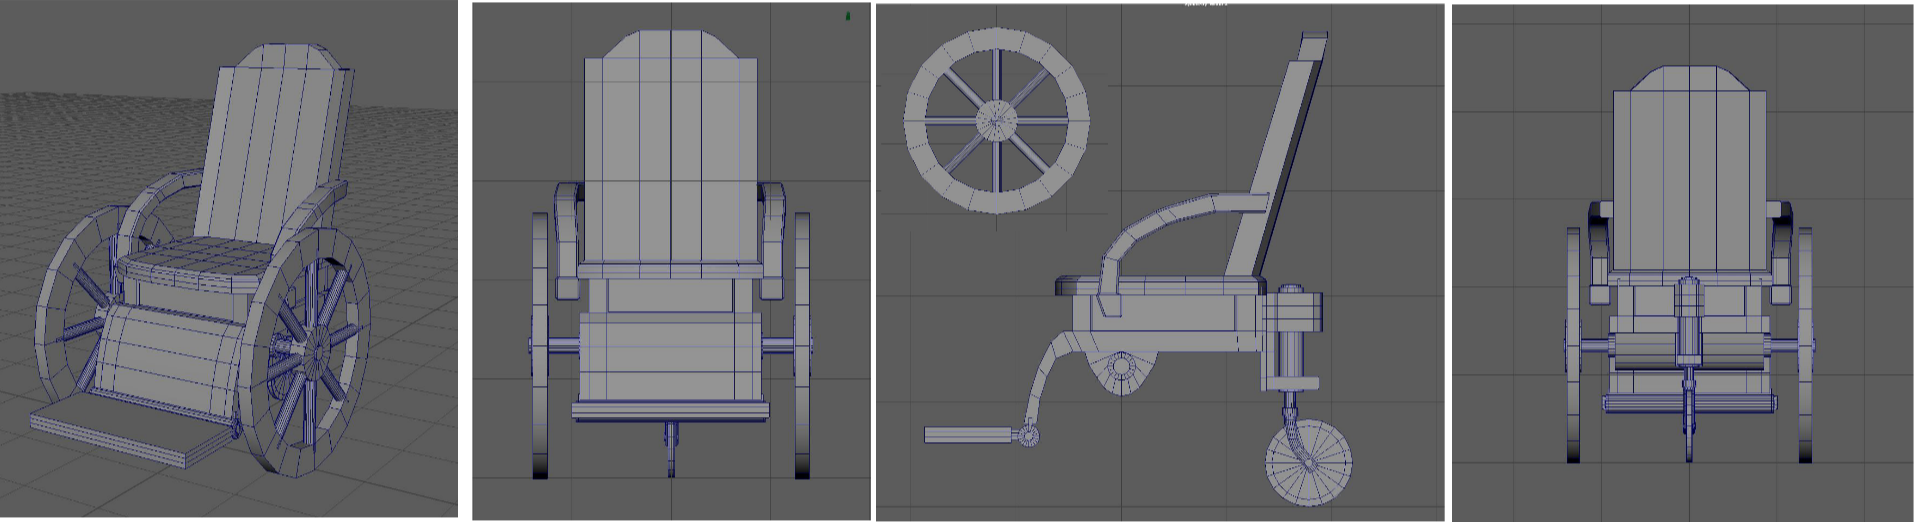Click the flat footrest pedal in side view
This screenshot has height=522, width=1918.
point(968,435)
